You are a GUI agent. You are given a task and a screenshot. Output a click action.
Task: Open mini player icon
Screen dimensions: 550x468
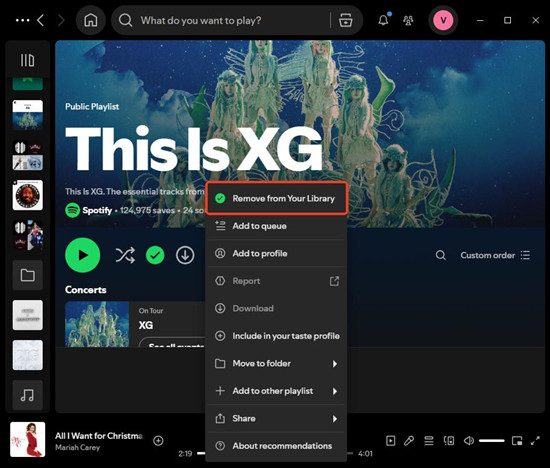pyautogui.click(x=517, y=441)
